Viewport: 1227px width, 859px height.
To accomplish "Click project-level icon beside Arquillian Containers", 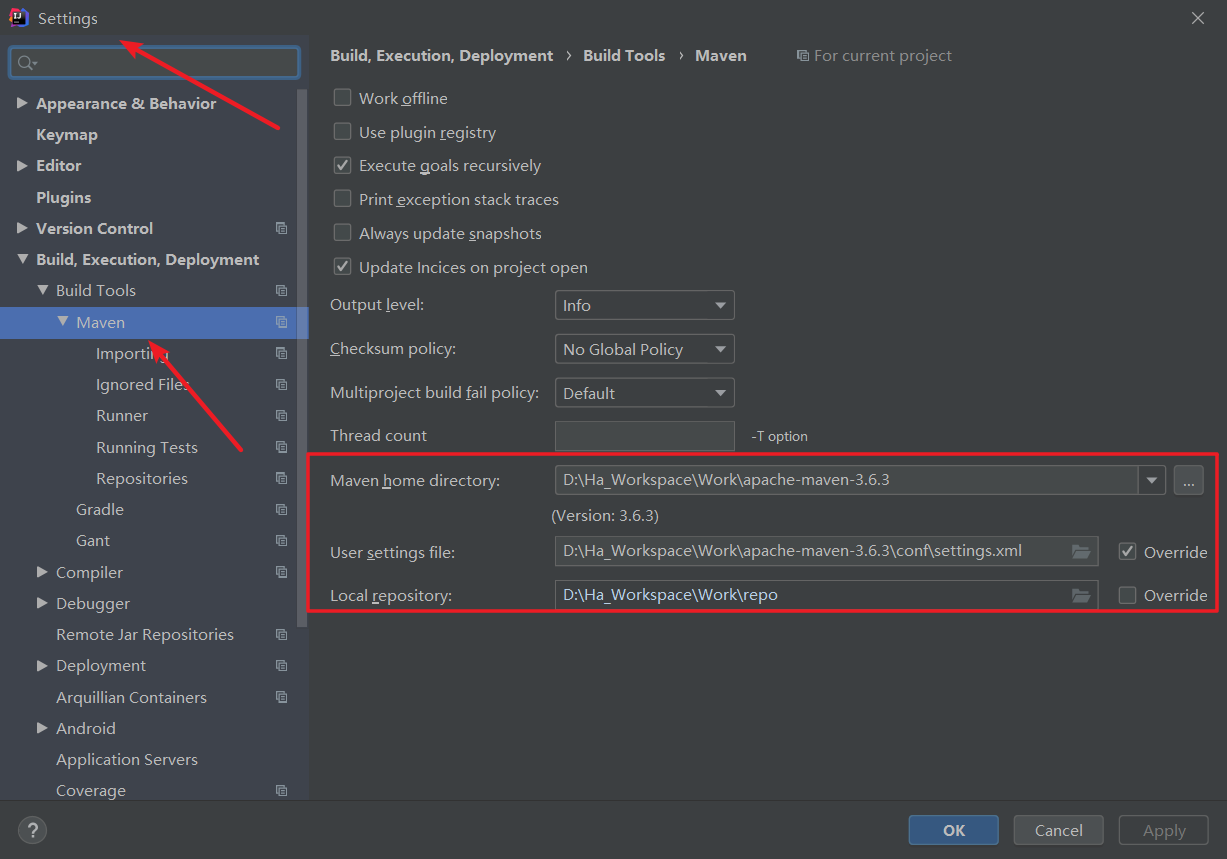I will (281, 697).
